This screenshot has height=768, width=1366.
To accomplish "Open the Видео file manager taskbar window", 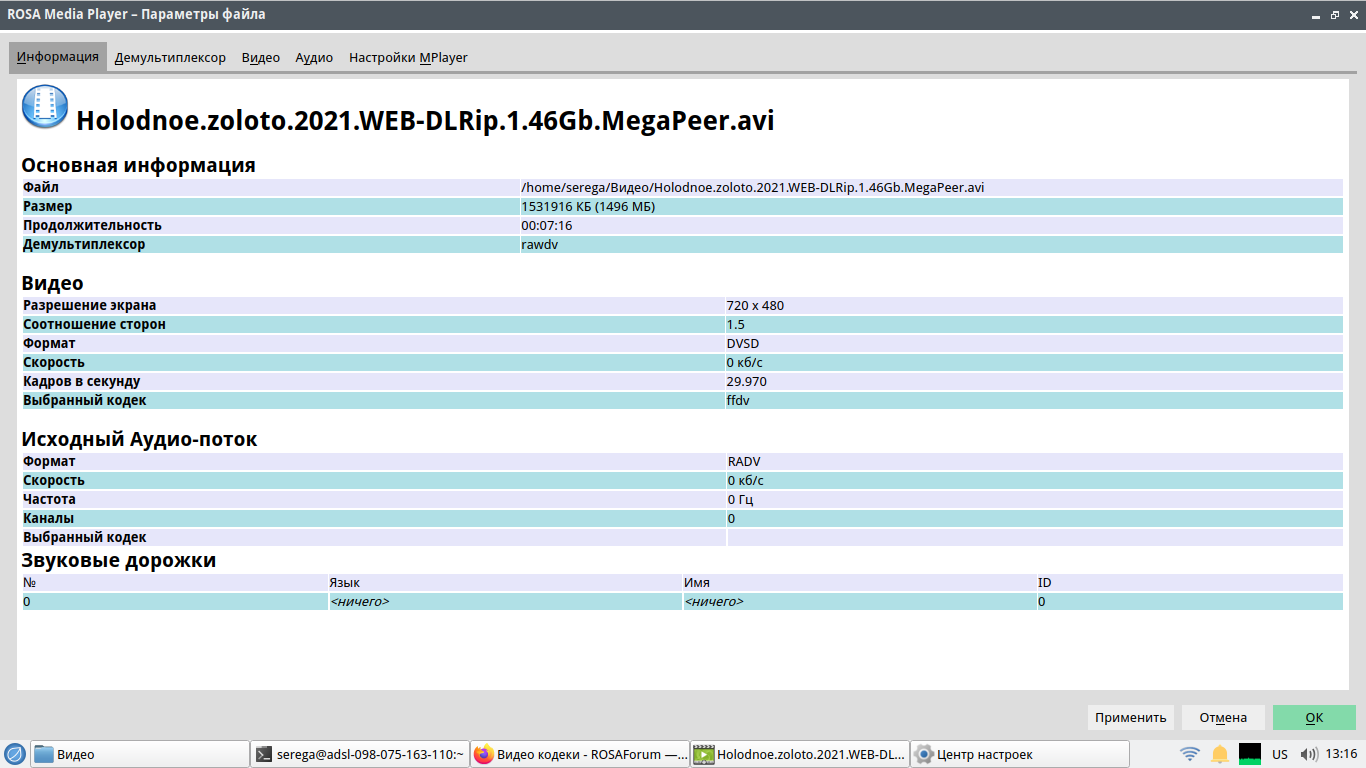I will click(x=139, y=754).
